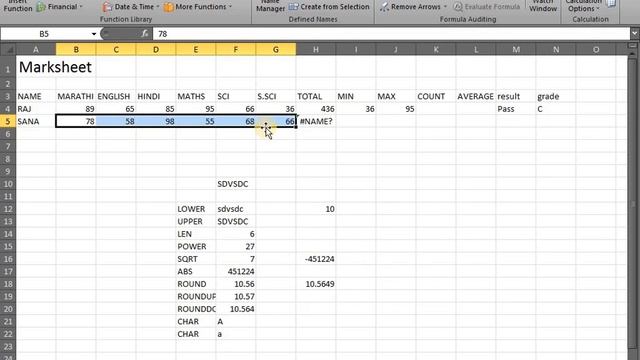Click the lowercase sdvsdc cell
Image resolution: width=640 pixels, height=360 pixels.
pyautogui.click(x=236, y=209)
